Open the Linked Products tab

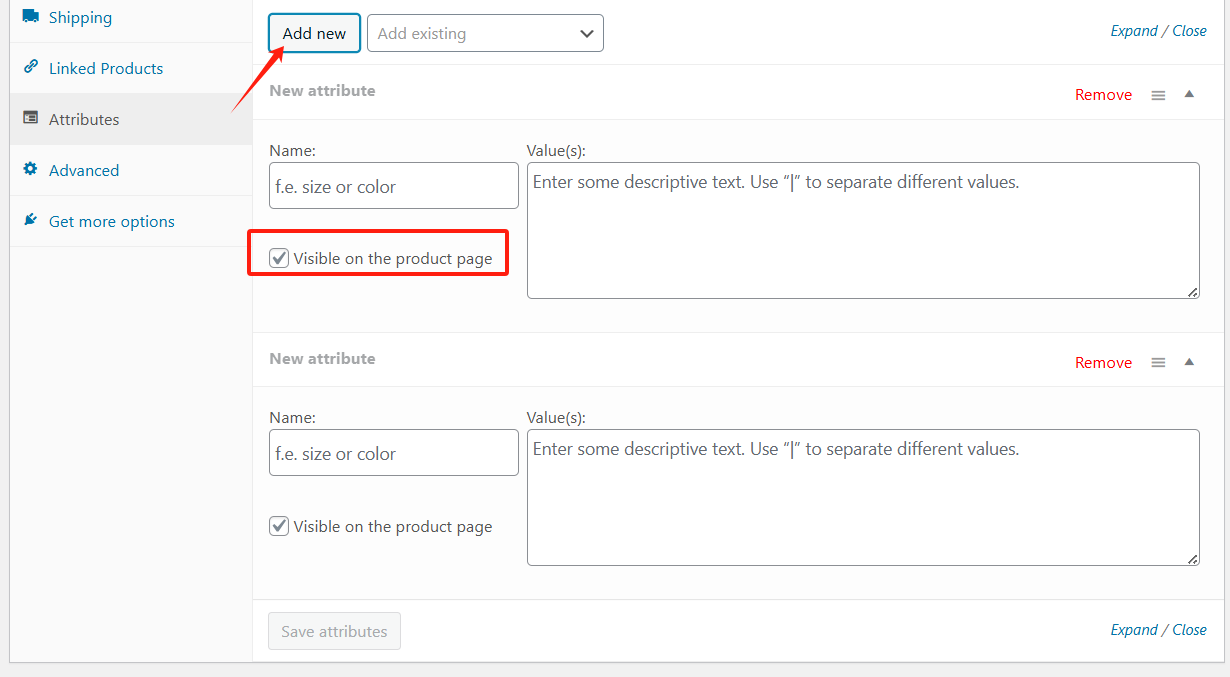coord(106,68)
